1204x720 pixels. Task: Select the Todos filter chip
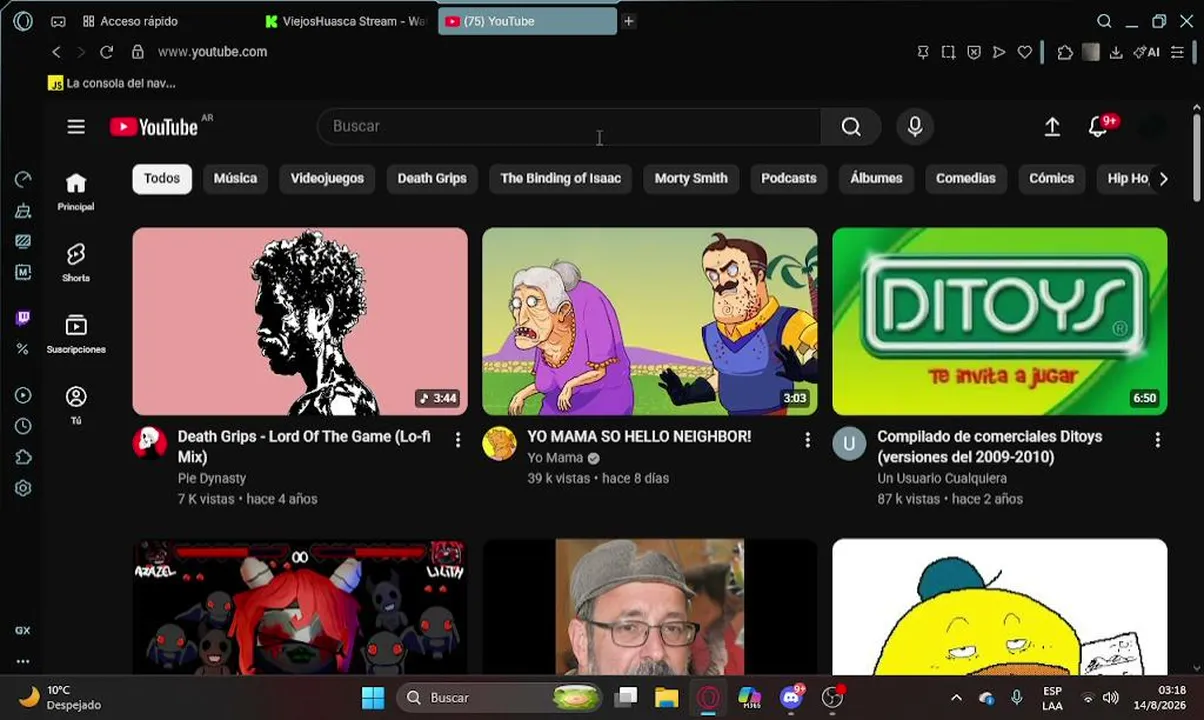tap(162, 179)
